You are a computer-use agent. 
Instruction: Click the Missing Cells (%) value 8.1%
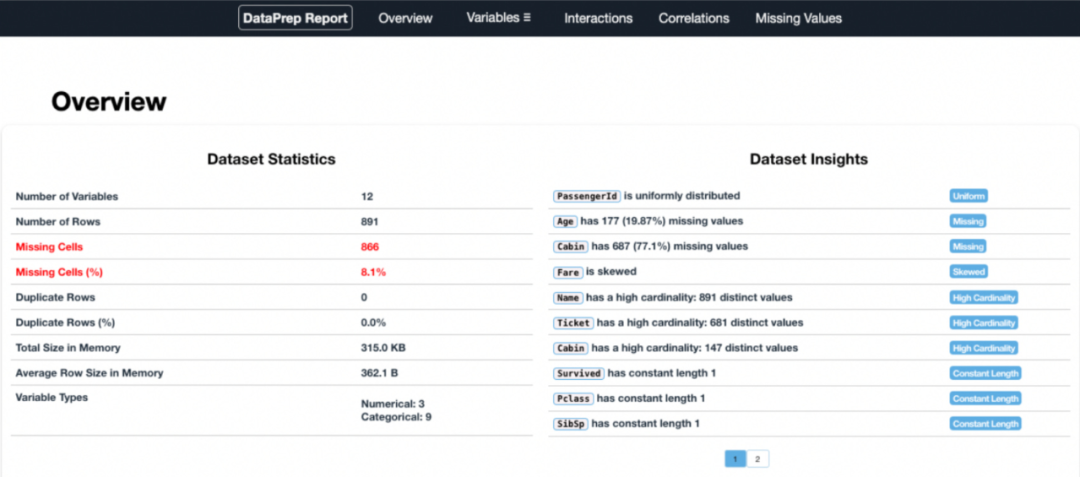(373, 272)
